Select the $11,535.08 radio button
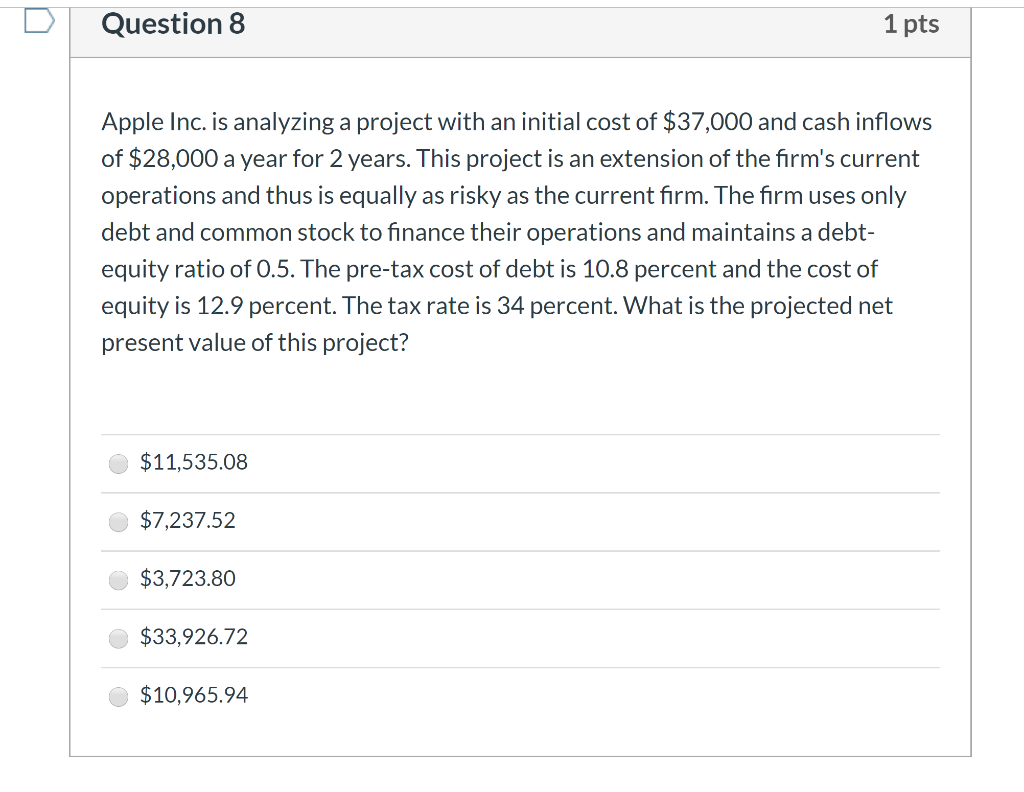Image resolution: width=1024 pixels, height=792 pixels. tap(117, 463)
